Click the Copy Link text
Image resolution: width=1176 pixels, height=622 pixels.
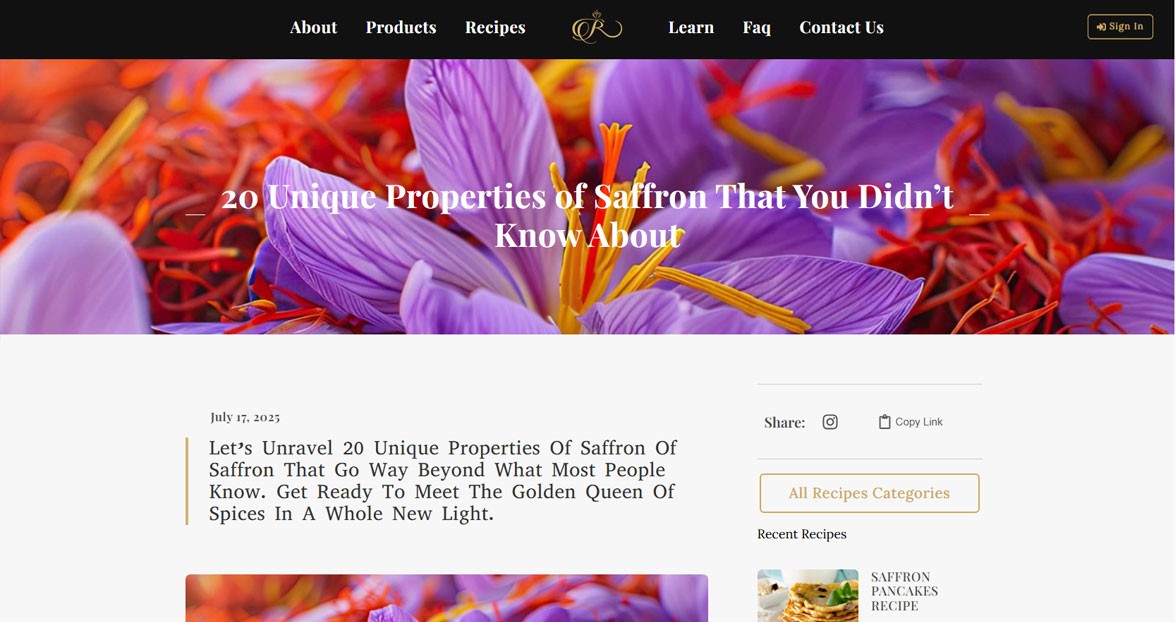click(919, 422)
